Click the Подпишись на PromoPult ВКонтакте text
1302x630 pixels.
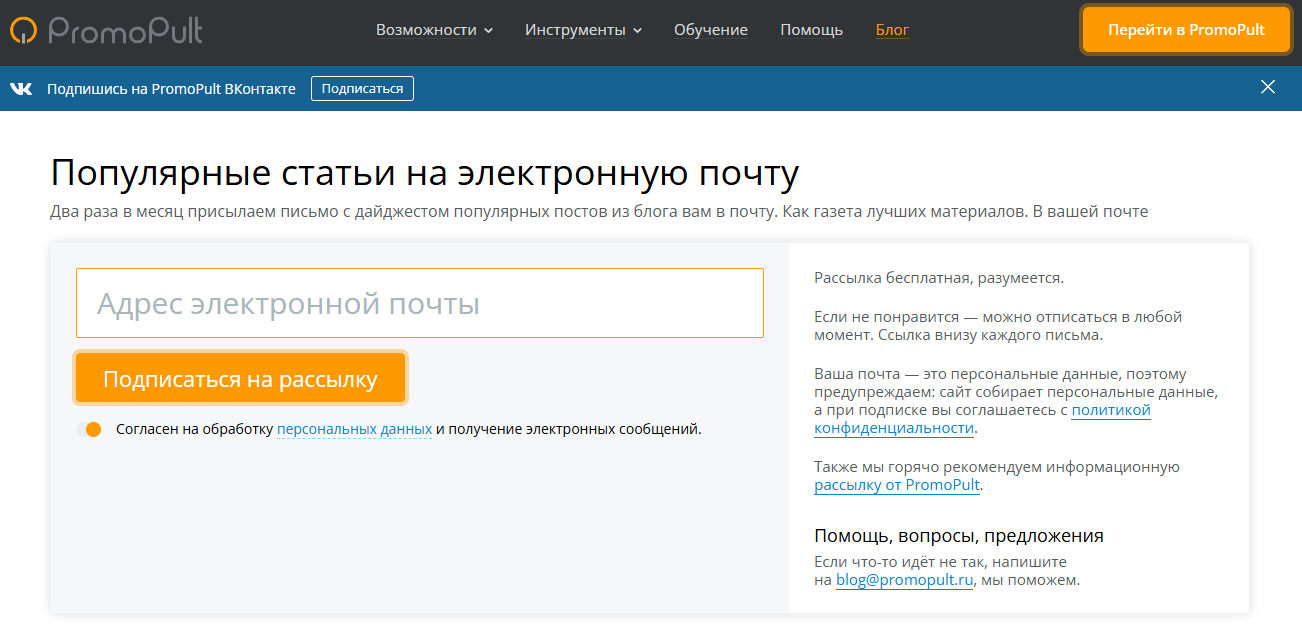(171, 89)
